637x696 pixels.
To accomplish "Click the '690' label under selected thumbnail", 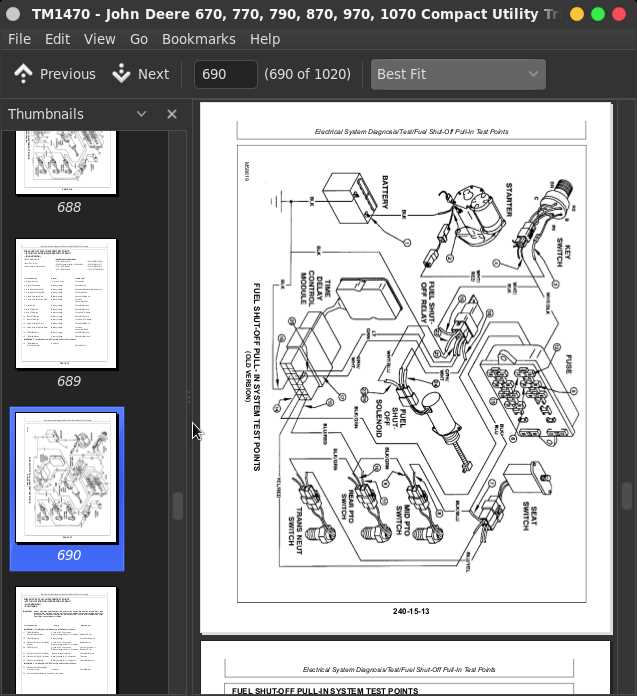I will [x=69, y=555].
